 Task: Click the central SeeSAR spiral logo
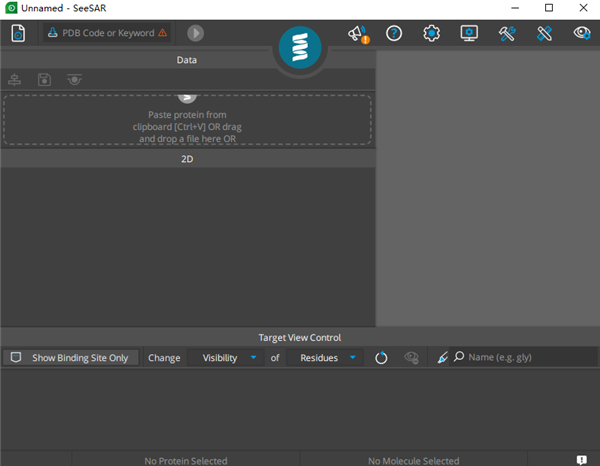click(300, 47)
